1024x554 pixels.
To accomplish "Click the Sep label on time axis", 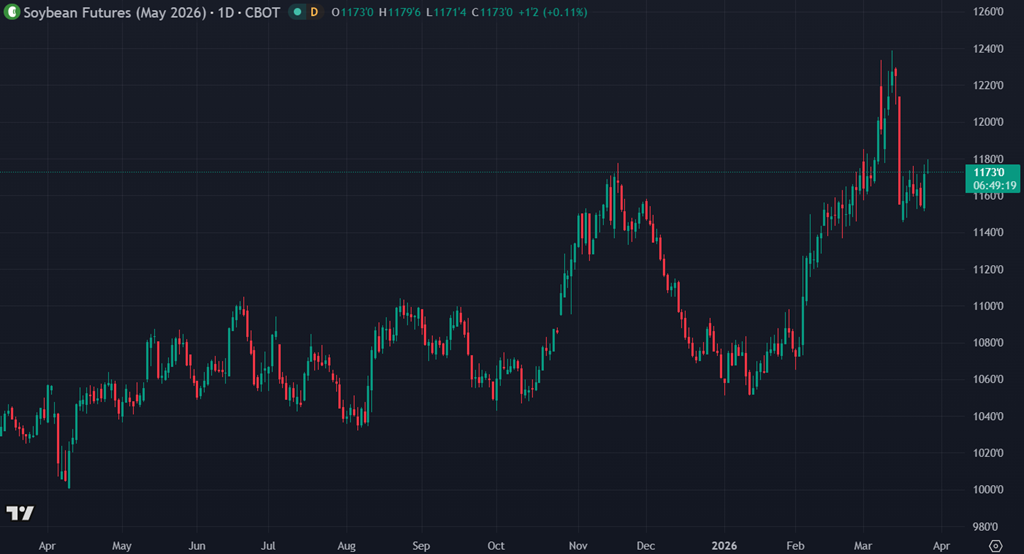I will [421, 547].
